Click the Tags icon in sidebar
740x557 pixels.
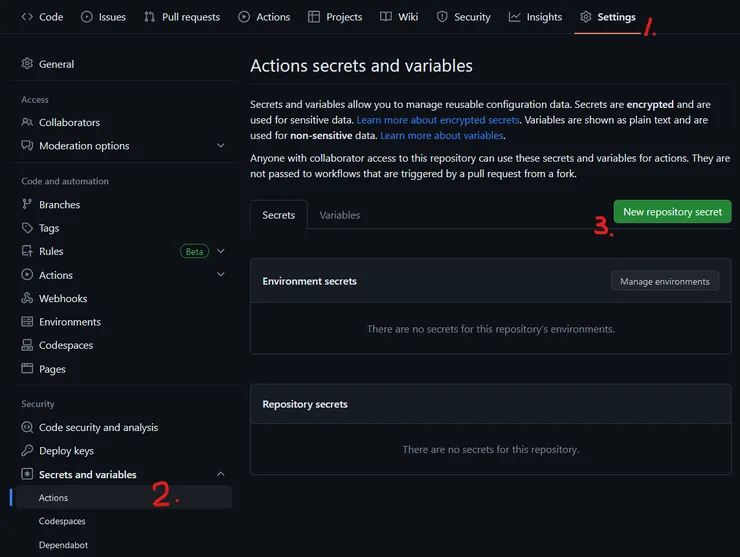pyautogui.click(x=28, y=228)
